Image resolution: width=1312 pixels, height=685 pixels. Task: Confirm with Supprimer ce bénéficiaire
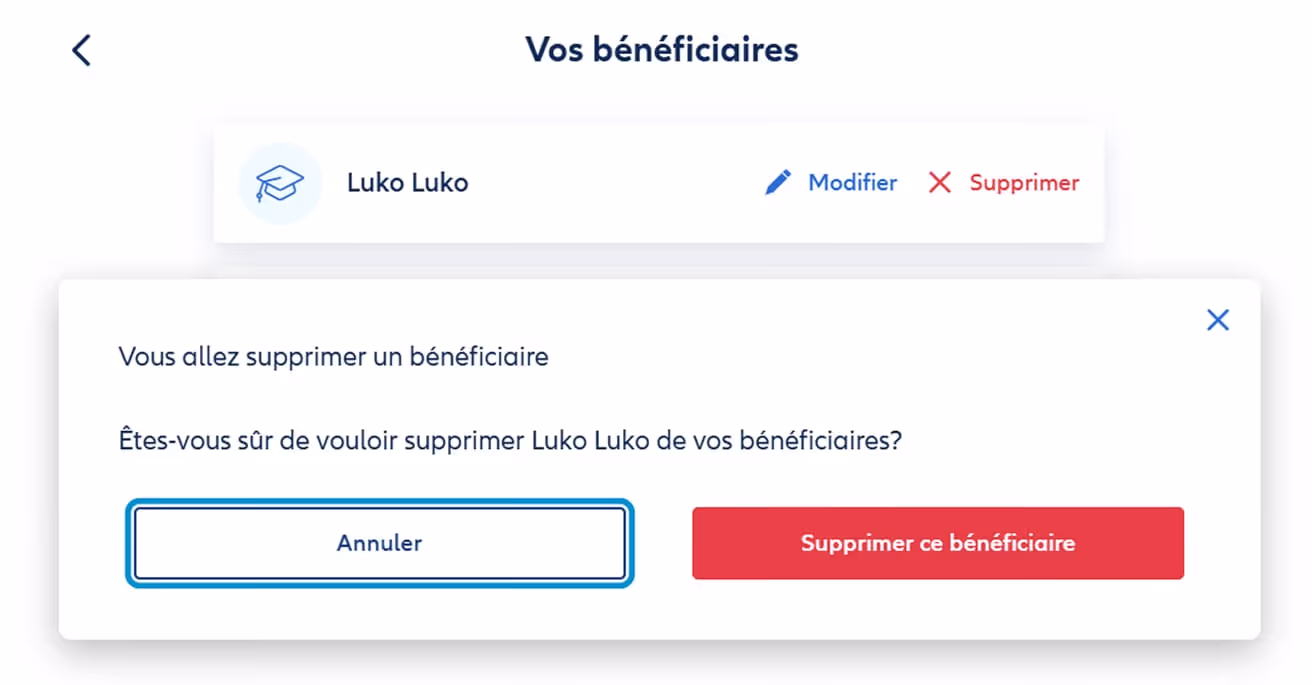tap(937, 543)
